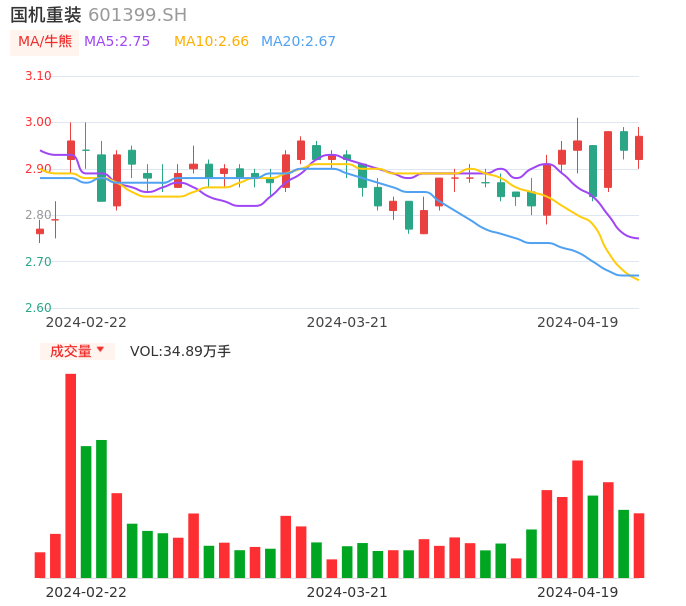The image size is (686, 606).
Task: Toggle the MA20:2.67 legend label
Action: [x=298, y=42]
